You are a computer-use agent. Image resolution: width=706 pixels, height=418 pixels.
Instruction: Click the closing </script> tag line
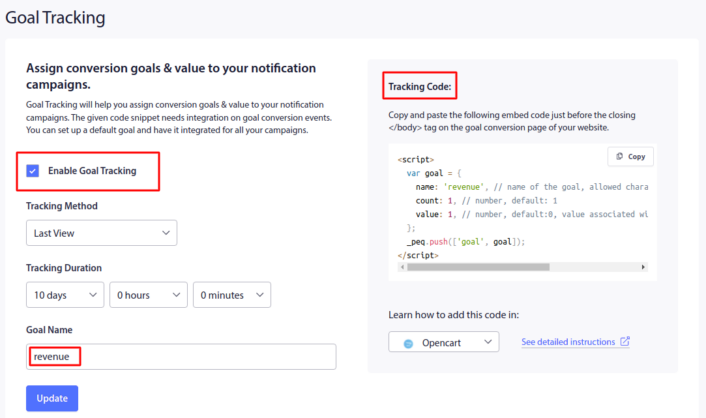click(x=418, y=255)
